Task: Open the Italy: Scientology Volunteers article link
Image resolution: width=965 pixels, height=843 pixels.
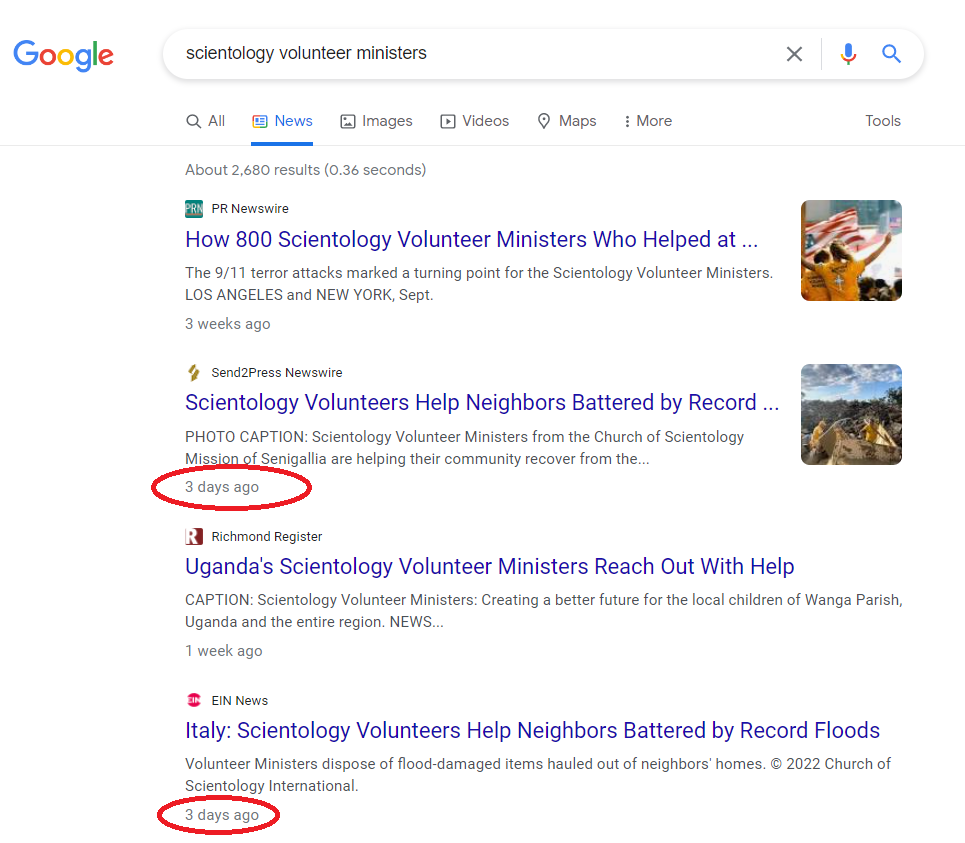Action: [x=532, y=730]
